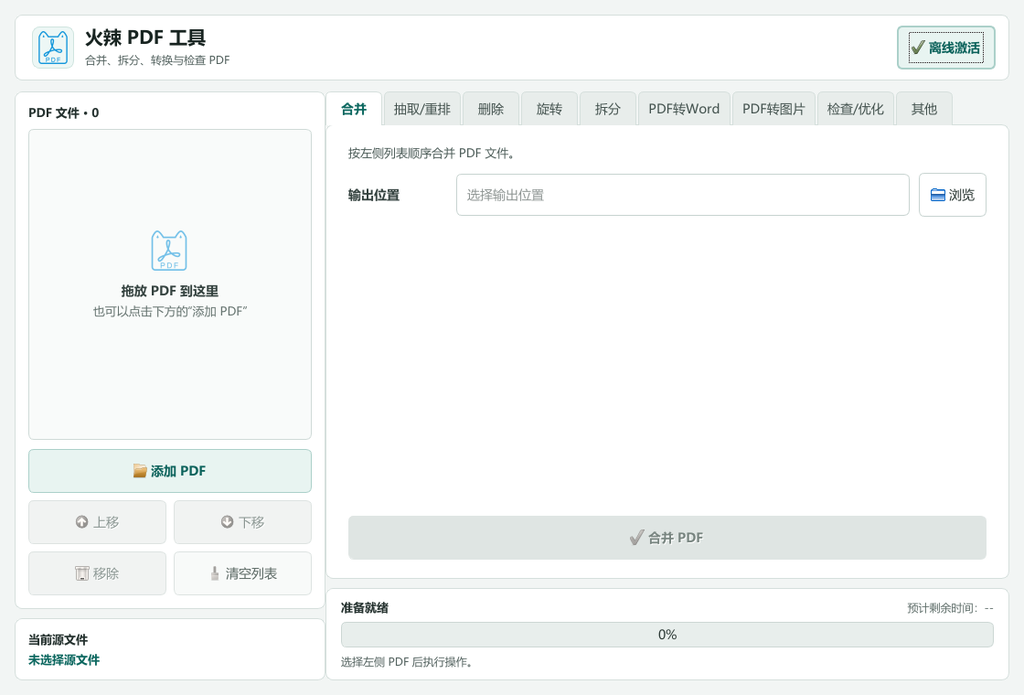Click the PDF cat logo in header
This screenshot has width=1024, height=695.
click(53, 48)
